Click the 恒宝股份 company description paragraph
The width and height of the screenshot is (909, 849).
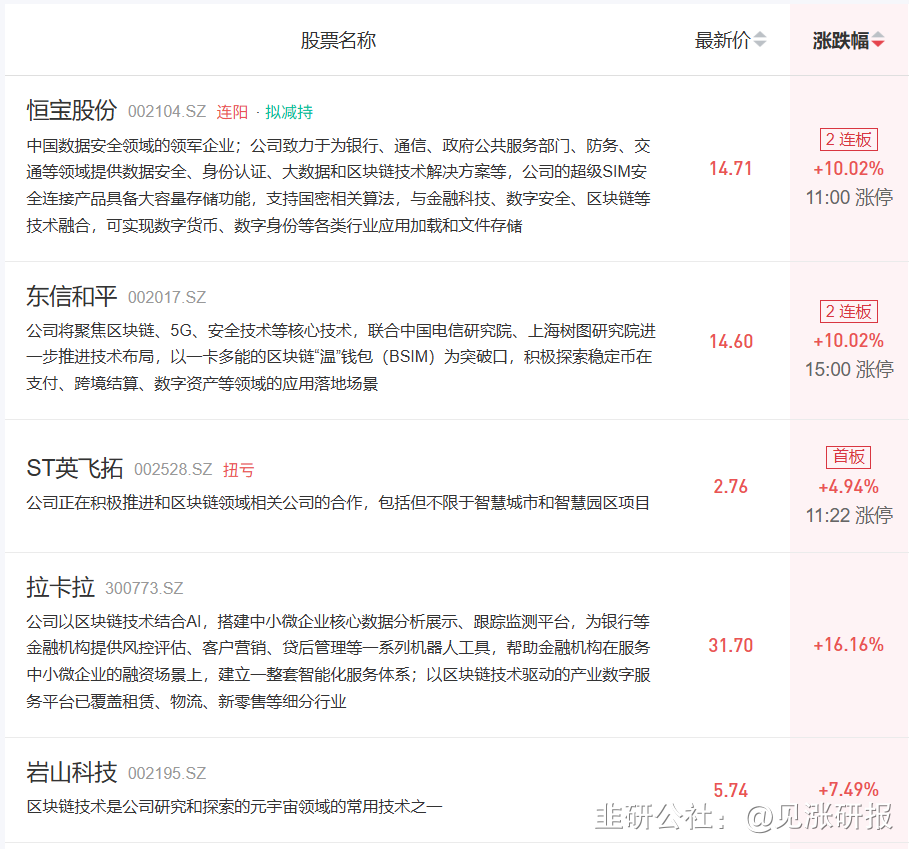[x=339, y=185]
